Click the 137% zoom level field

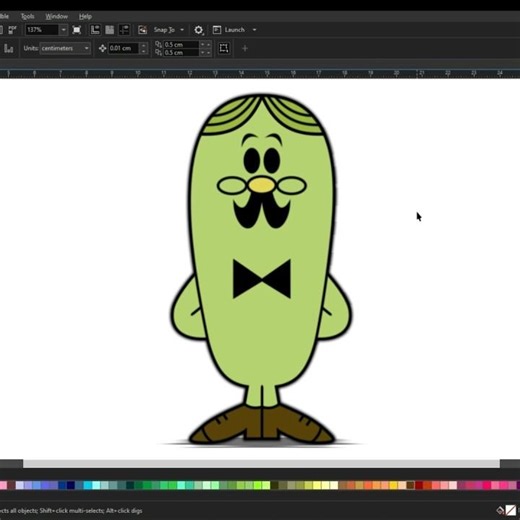42,30
